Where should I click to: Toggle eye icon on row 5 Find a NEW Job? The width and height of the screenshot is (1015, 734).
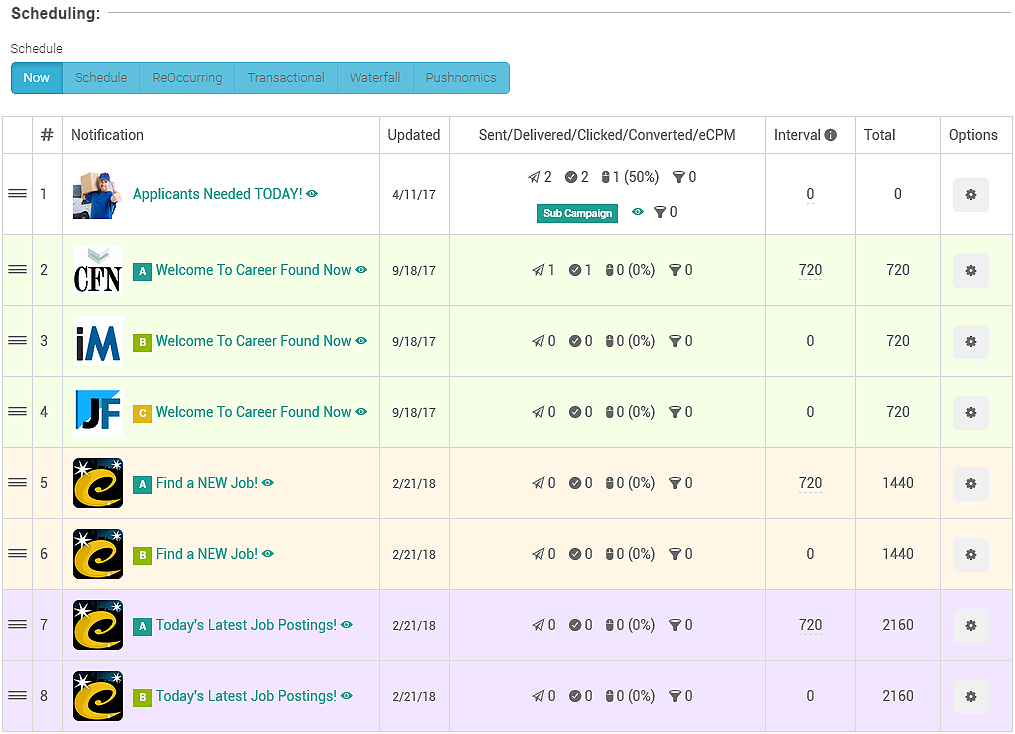click(268, 483)
